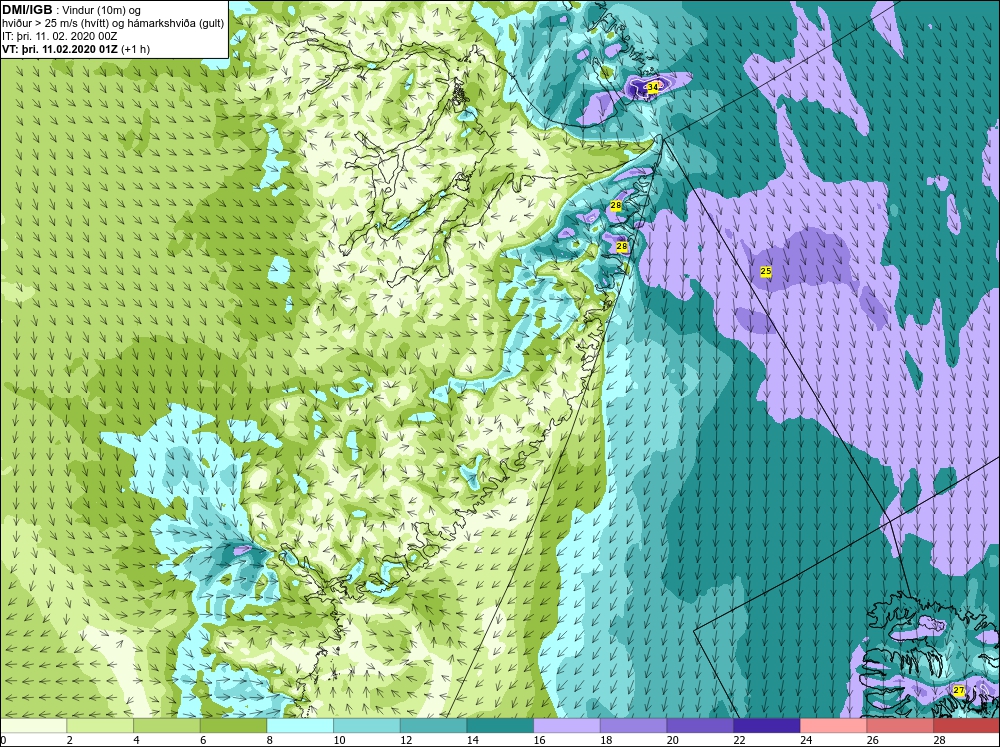Click the 0–2 m/s pale yellow legend swatch
Screen dimensions: 1000x747
pos(33,726)
